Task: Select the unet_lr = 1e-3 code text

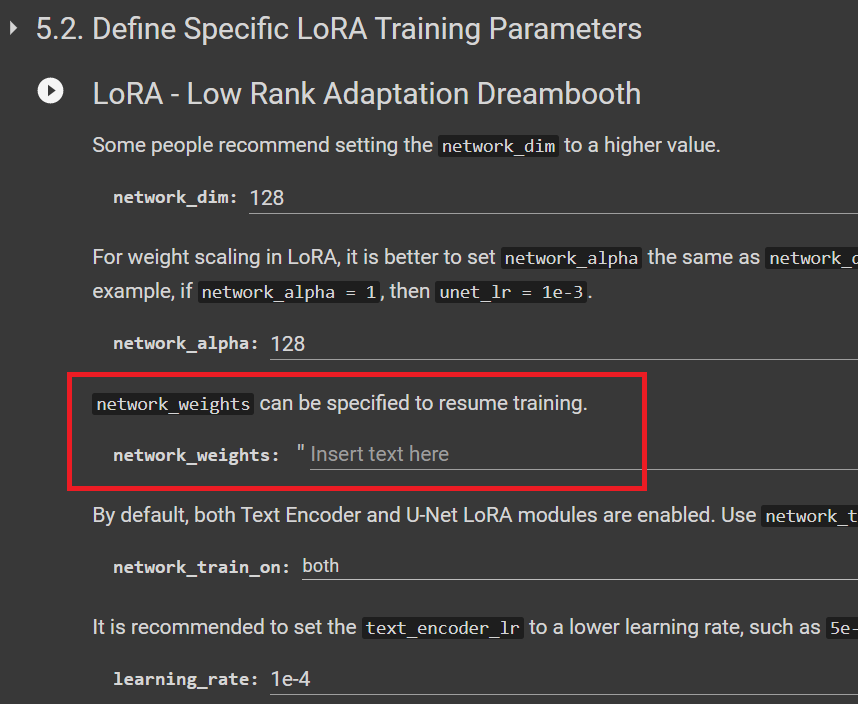Action: (x=511, y=292)
